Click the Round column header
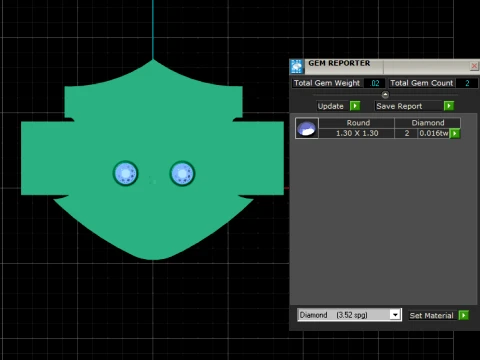480x360 pixels. point(357,123)
